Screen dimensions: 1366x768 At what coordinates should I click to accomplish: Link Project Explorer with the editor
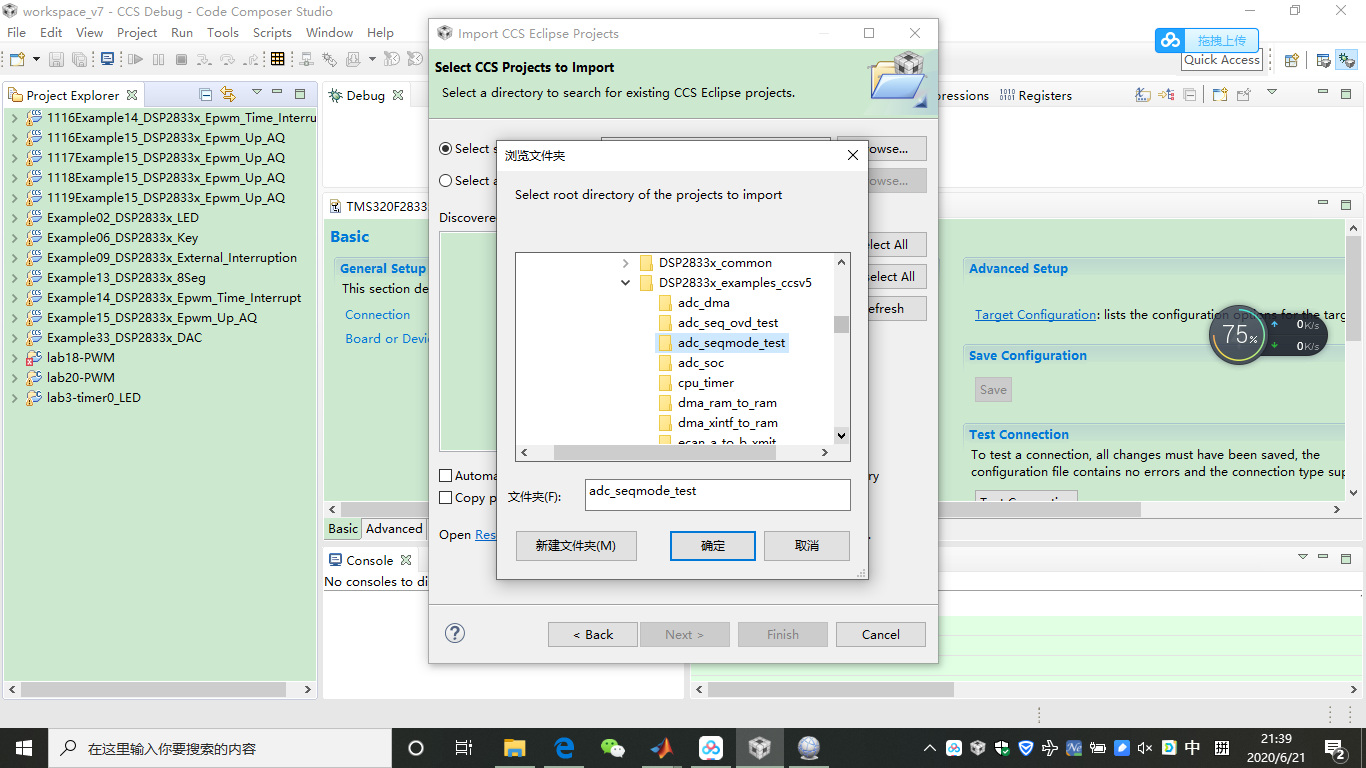229,93
